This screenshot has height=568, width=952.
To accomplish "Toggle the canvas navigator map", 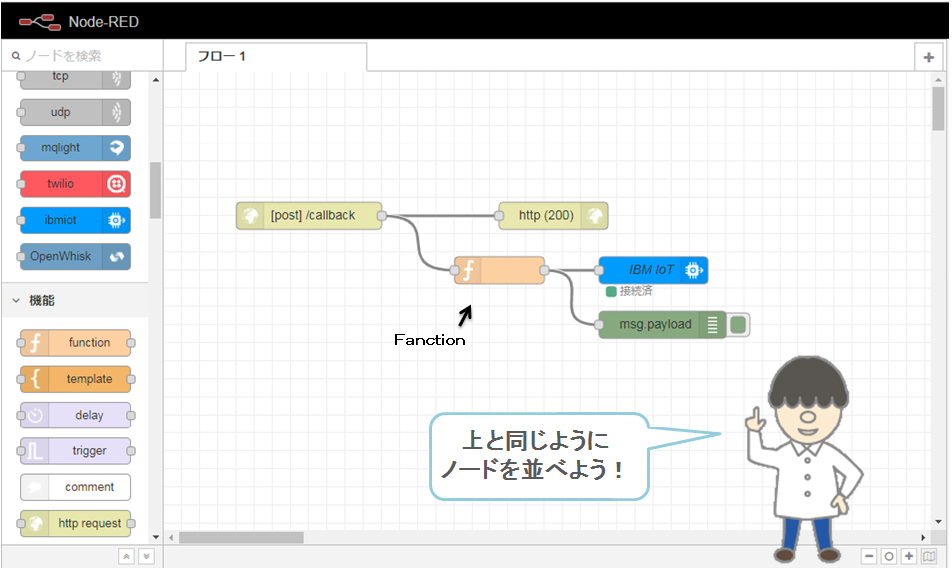I will [x=929, y=556].
